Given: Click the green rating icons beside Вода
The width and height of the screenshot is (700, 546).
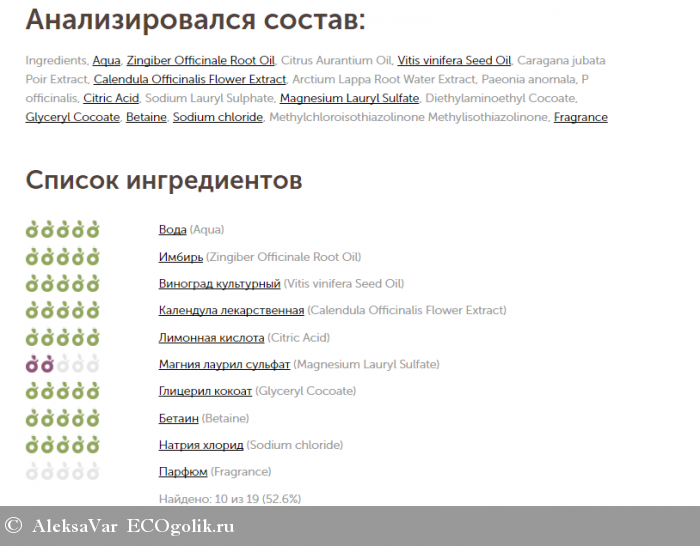Looking at the screenshot, I should 62,230.
